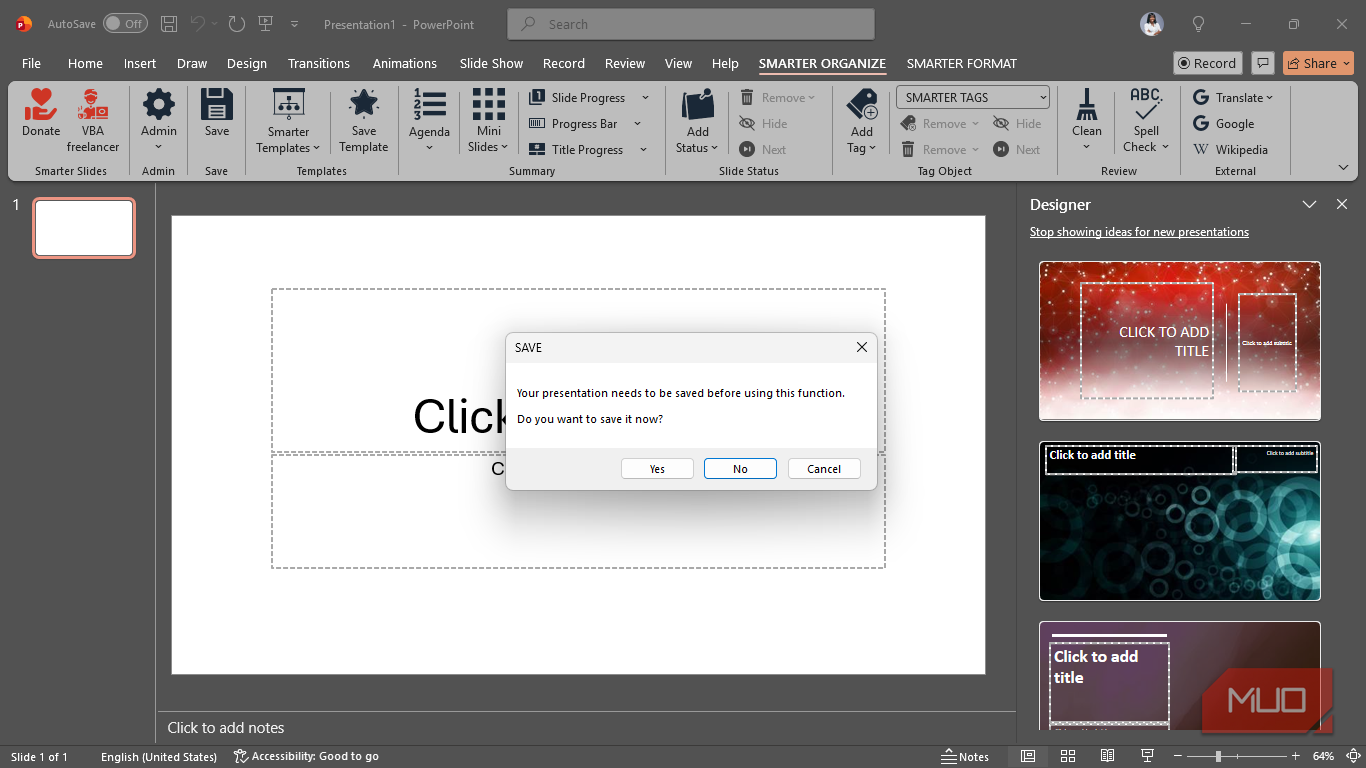Open Google external search

point(1224,124)
